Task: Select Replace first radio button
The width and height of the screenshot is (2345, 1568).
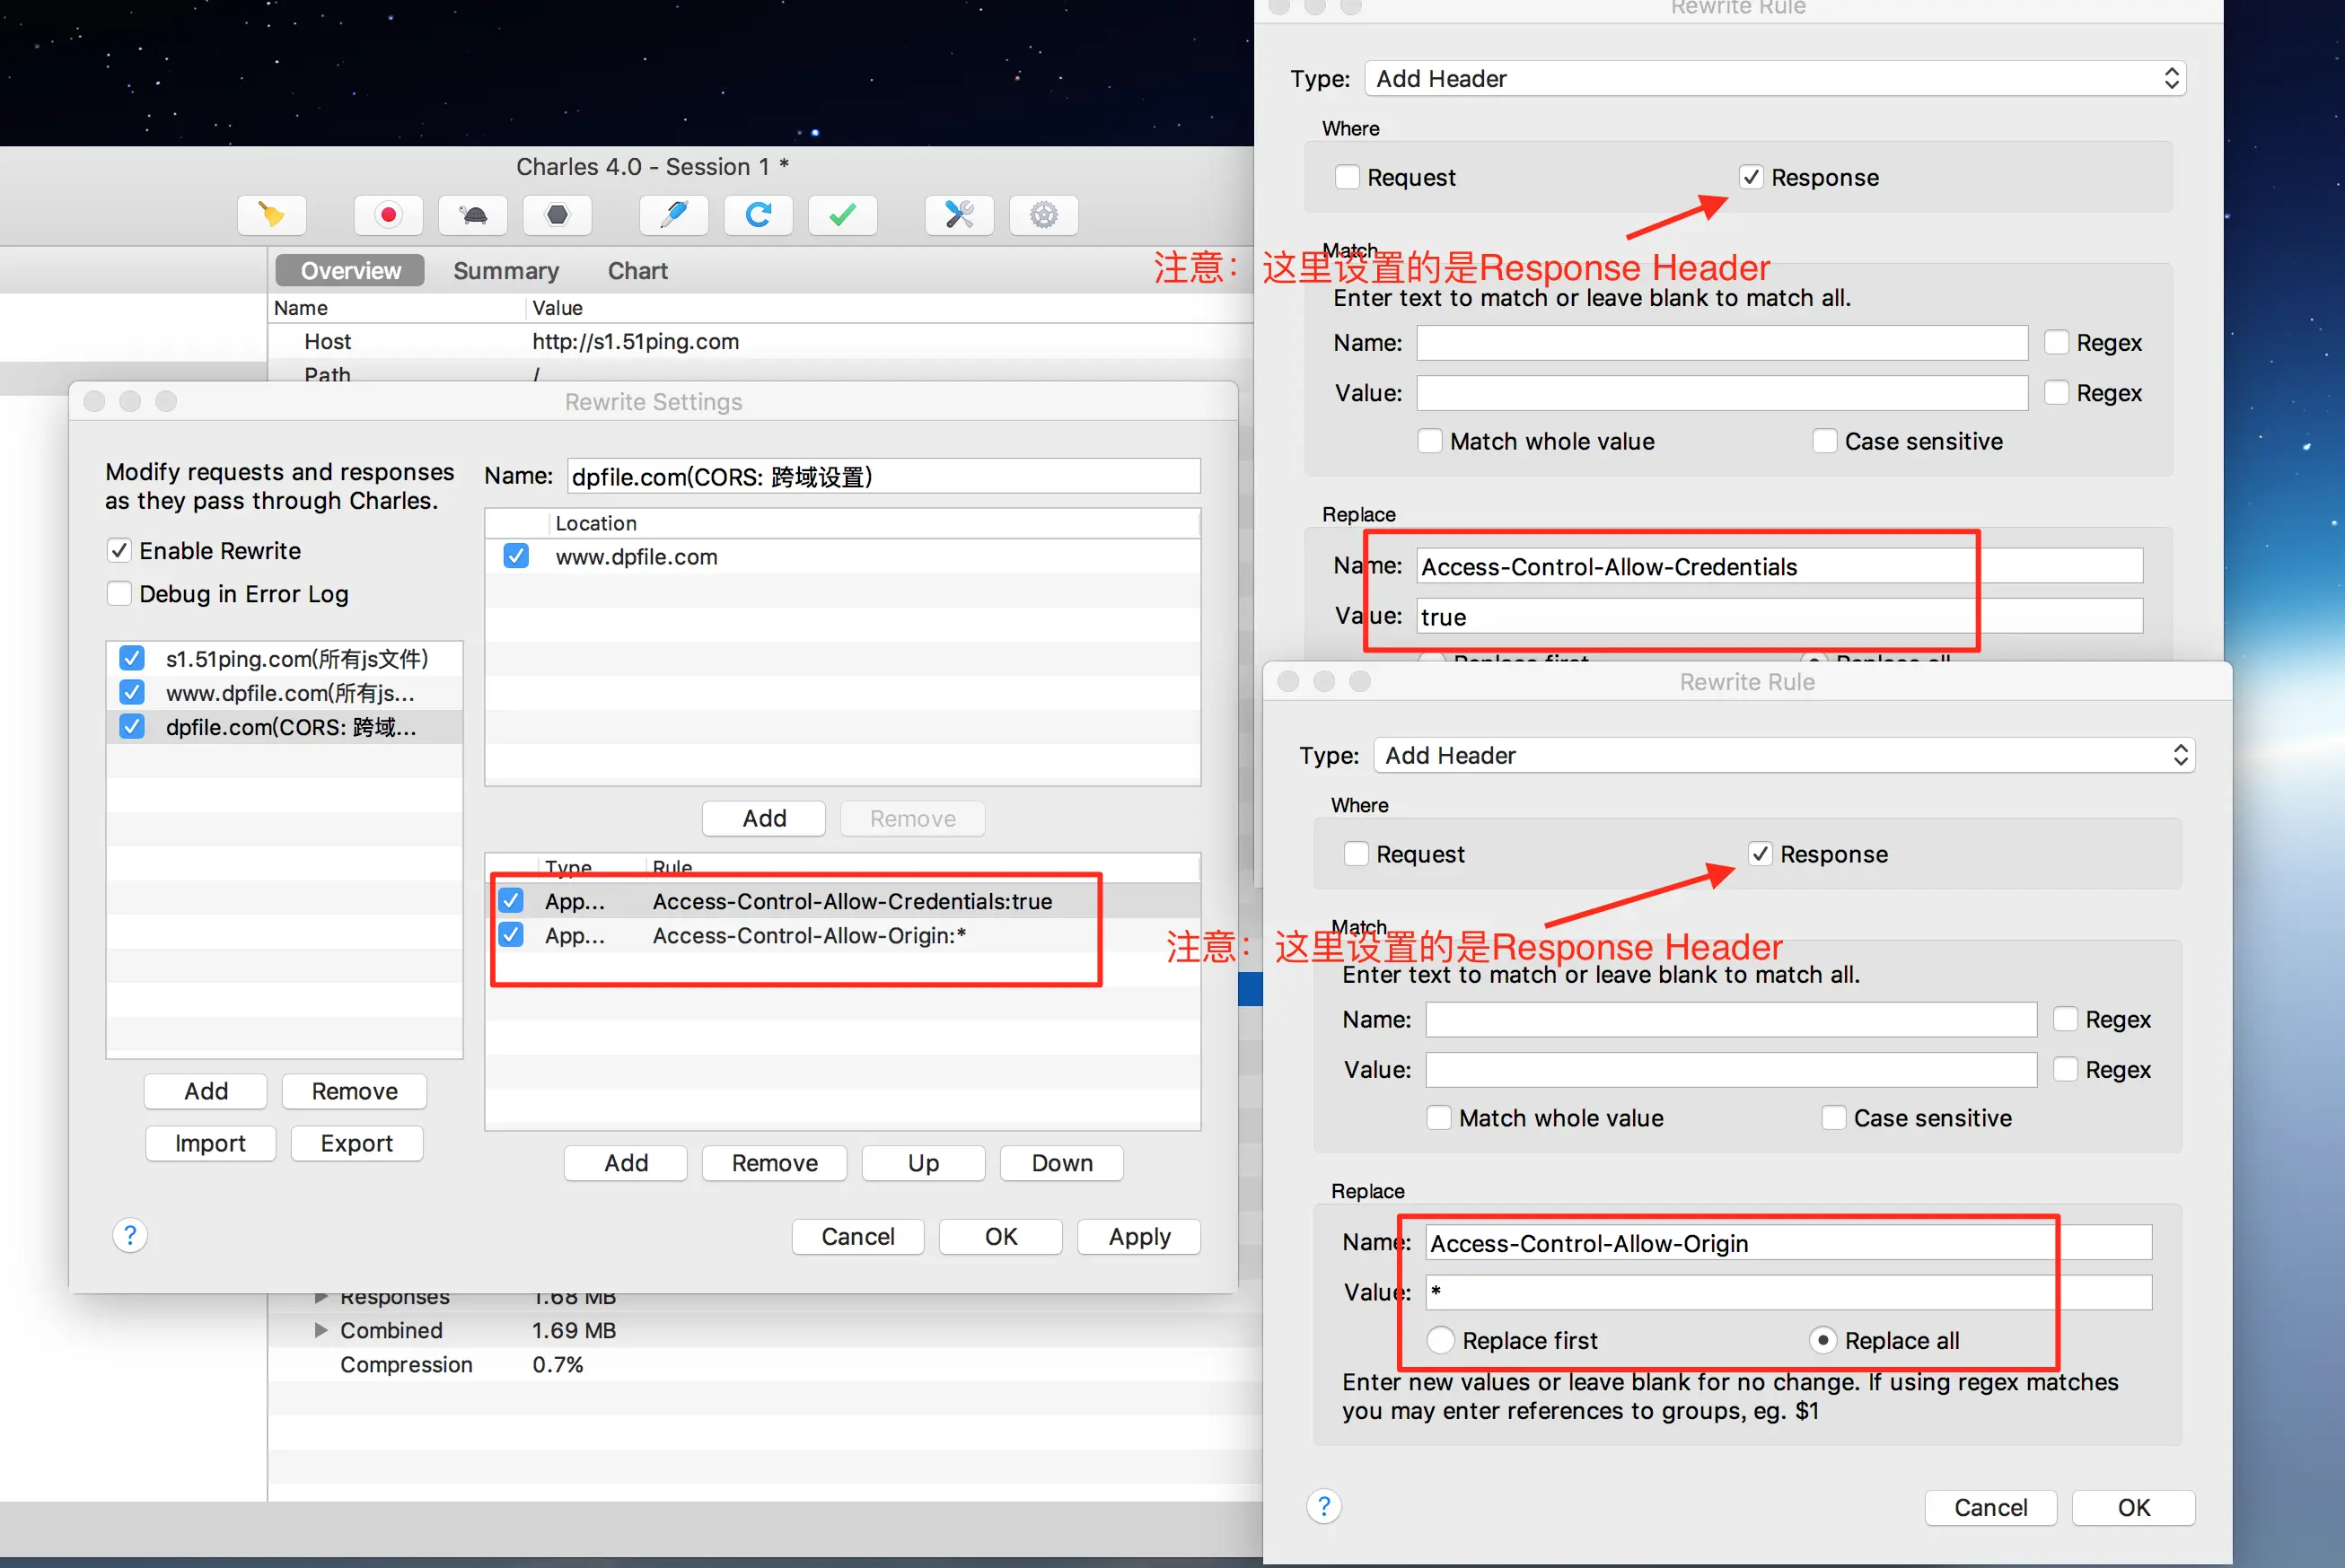Action: click(1440, 1339)
